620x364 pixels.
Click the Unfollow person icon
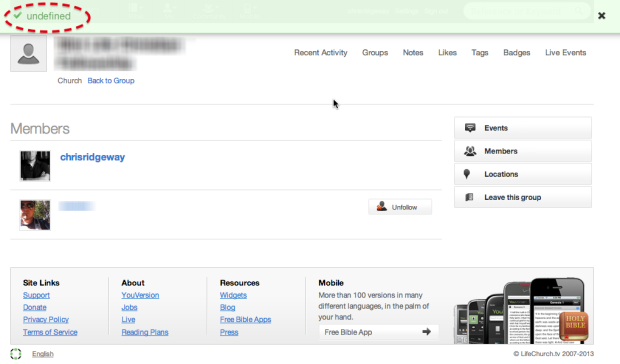[x=381, y=206]
